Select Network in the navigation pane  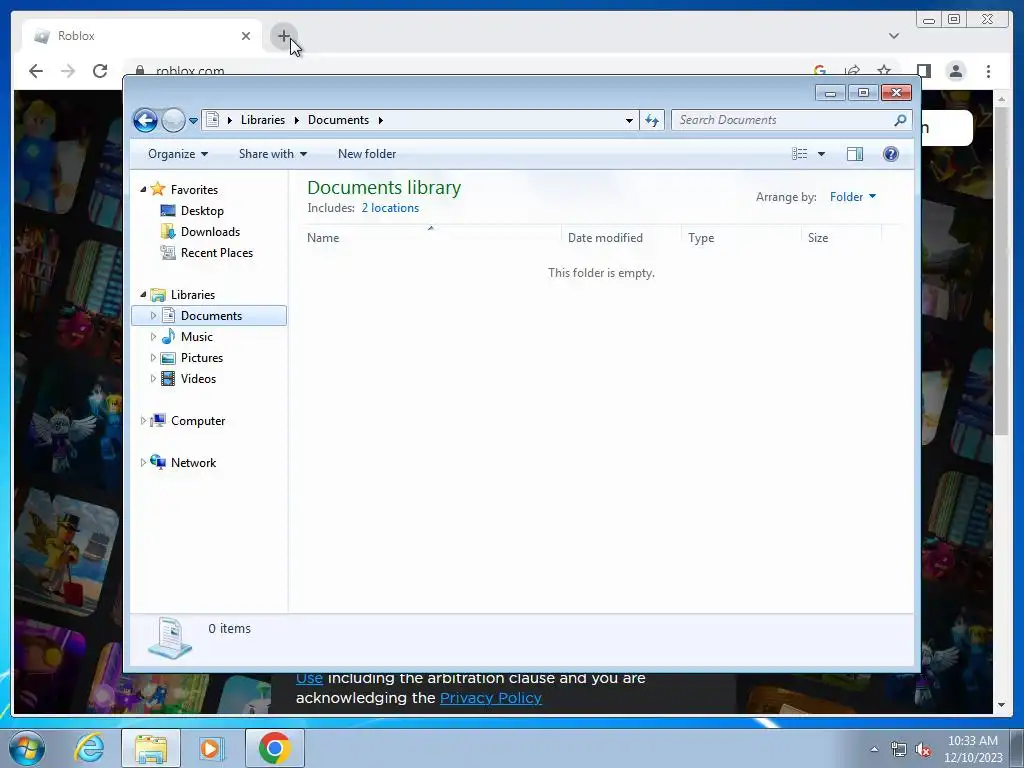click(x=193, y=463)
